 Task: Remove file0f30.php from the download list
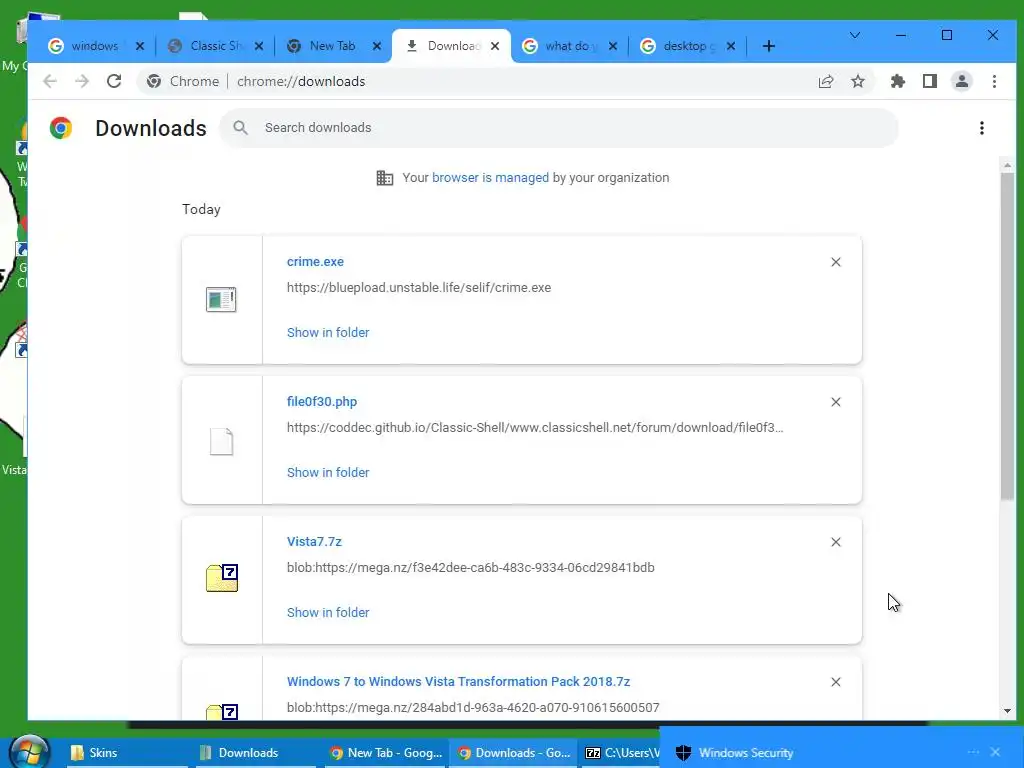(x=835, y=402)
